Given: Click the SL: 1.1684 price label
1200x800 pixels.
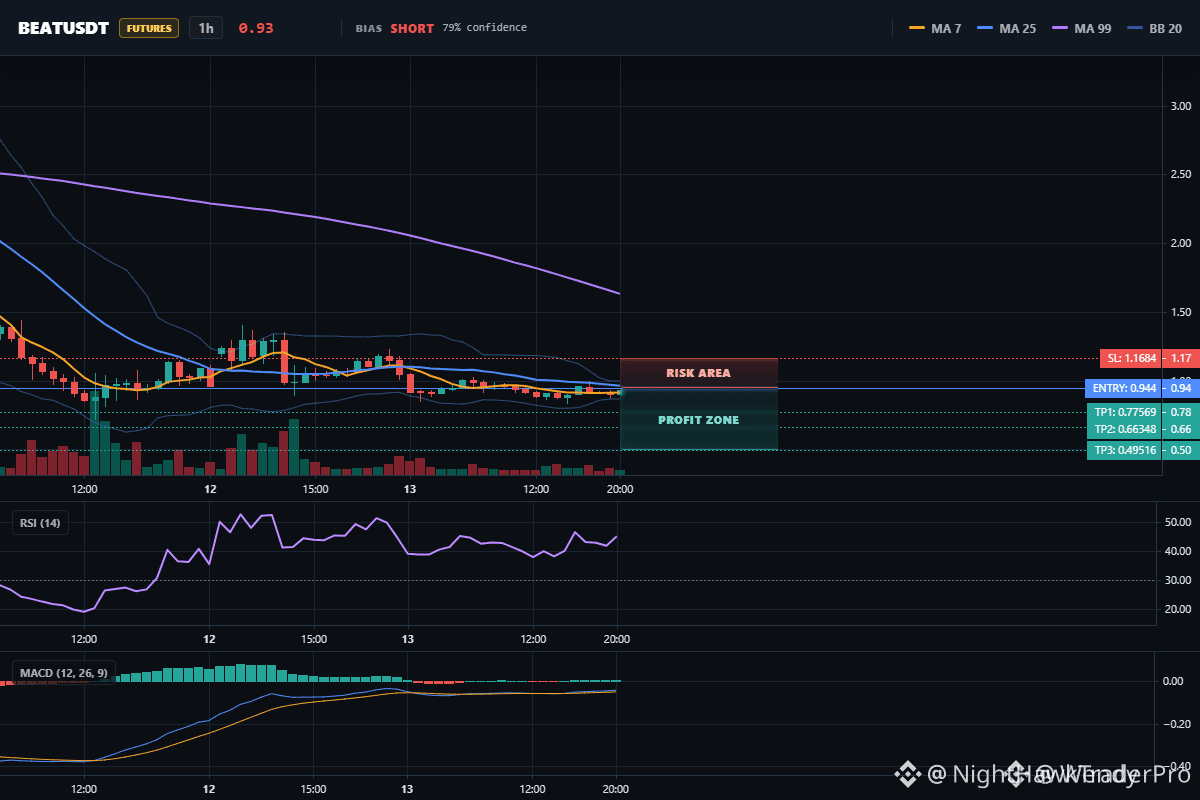Looking at the screenshot, I should click(x=1130, y=358).
